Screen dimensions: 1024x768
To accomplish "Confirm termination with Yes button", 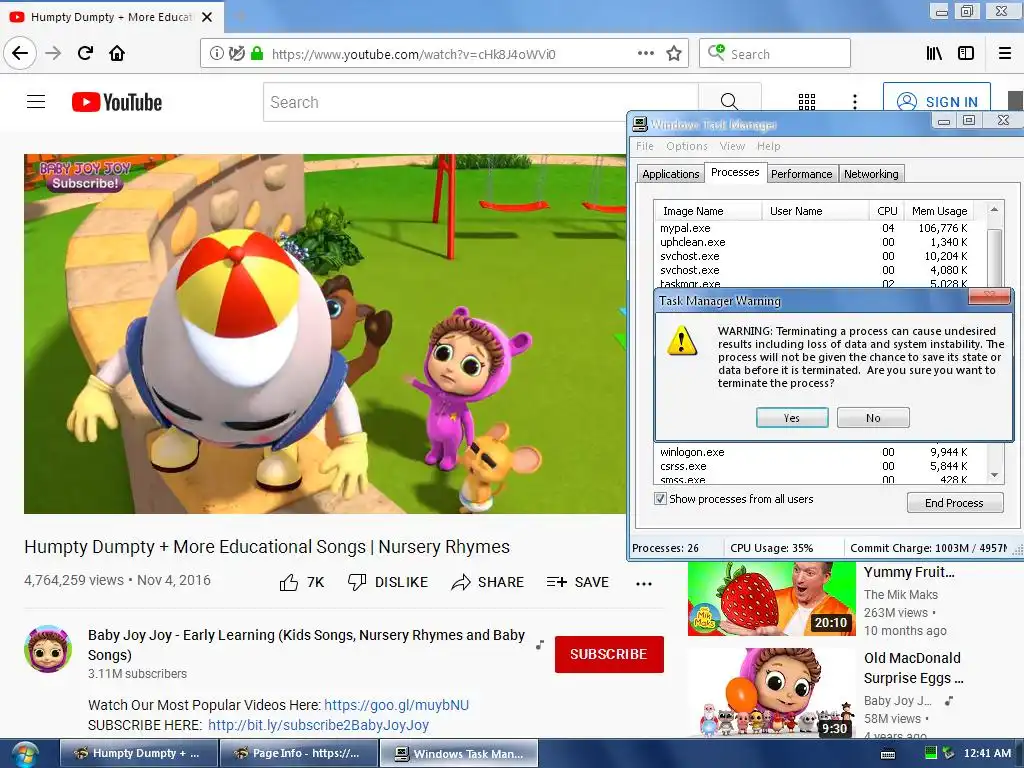I will pyautogui.click(x=792, y=418).
